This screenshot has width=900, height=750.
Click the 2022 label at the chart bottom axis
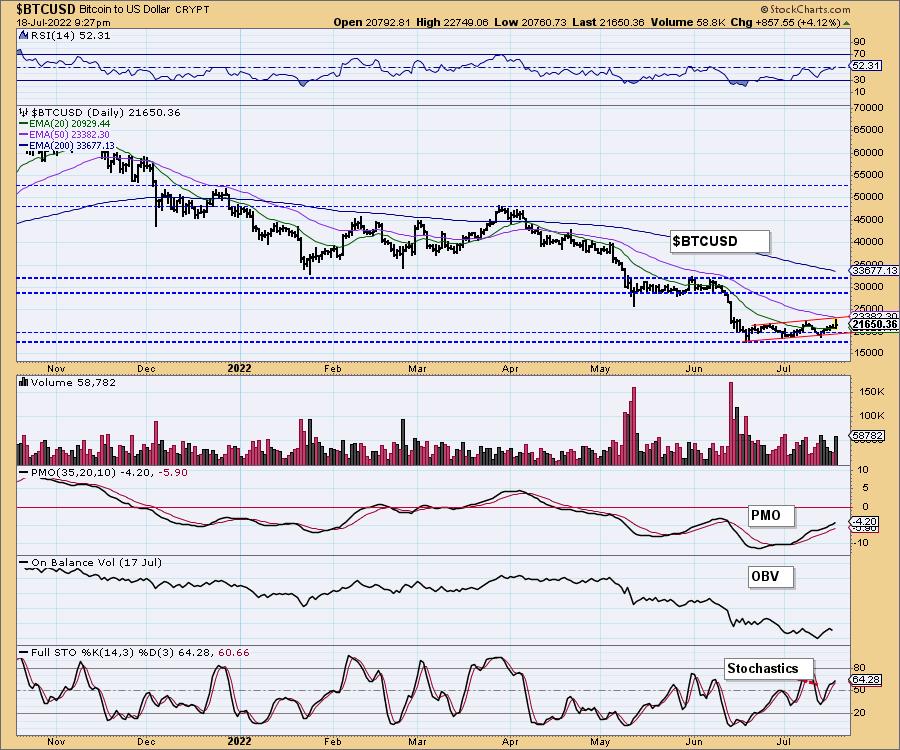(x=239, y=741)
